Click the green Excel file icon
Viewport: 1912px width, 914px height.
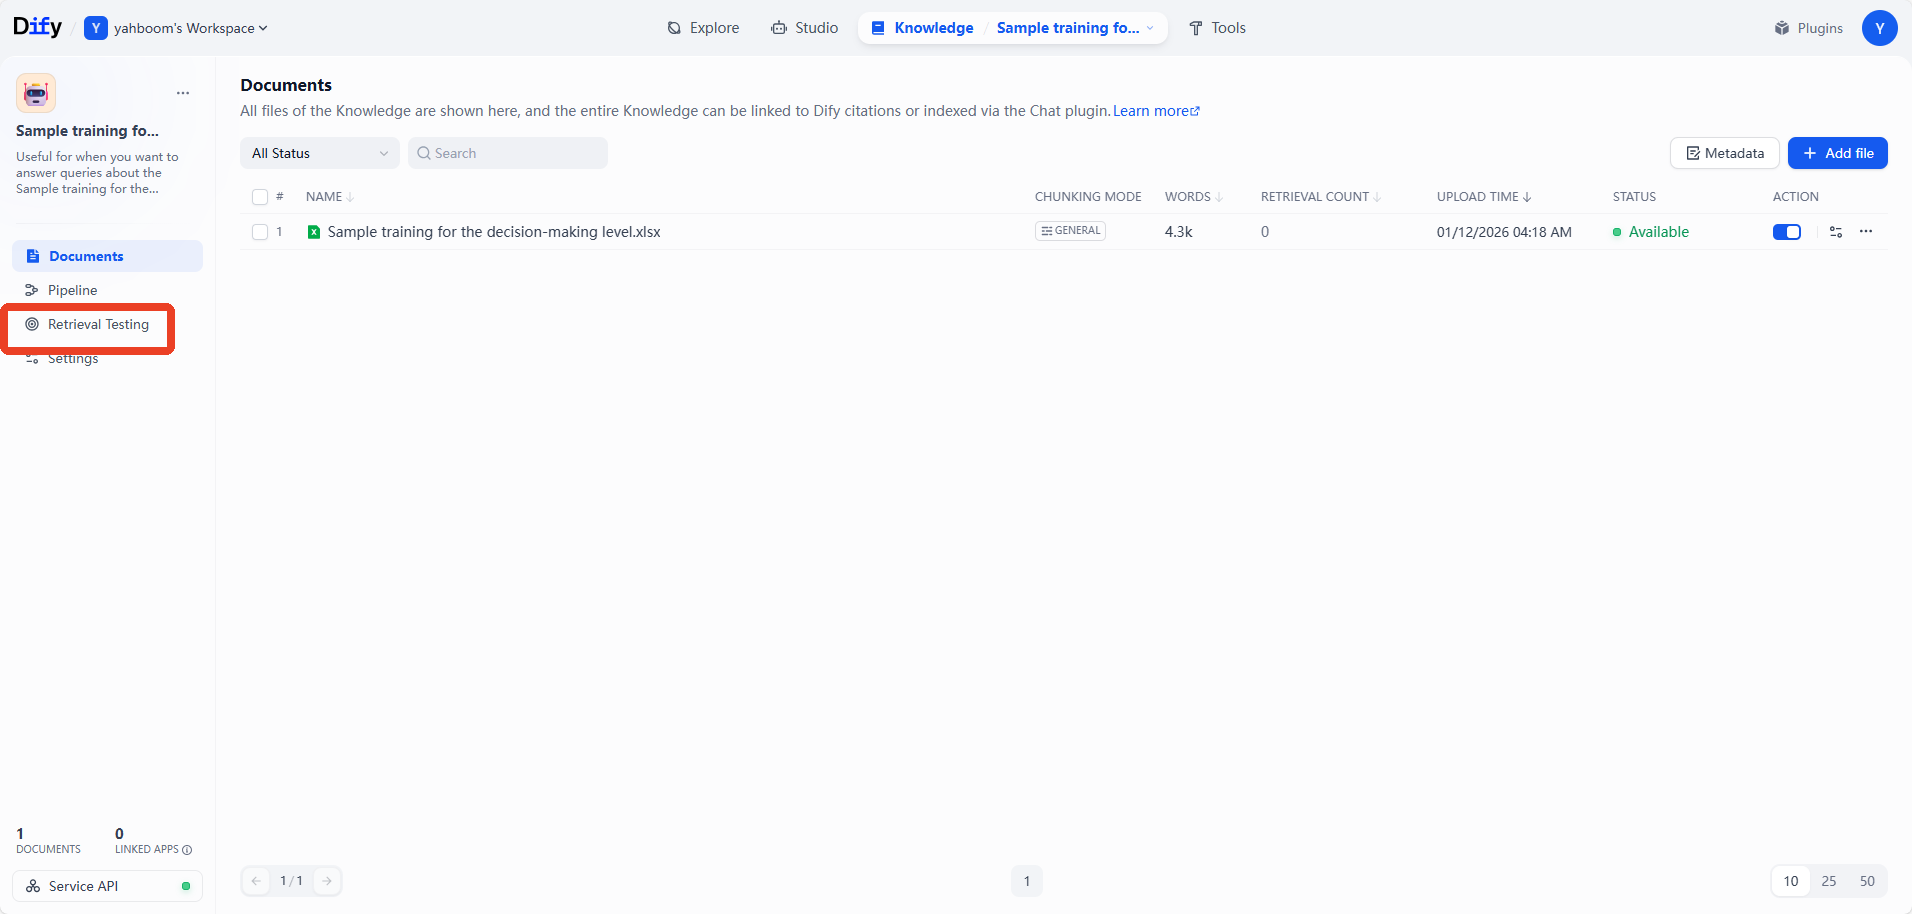[x=314, y=232]
